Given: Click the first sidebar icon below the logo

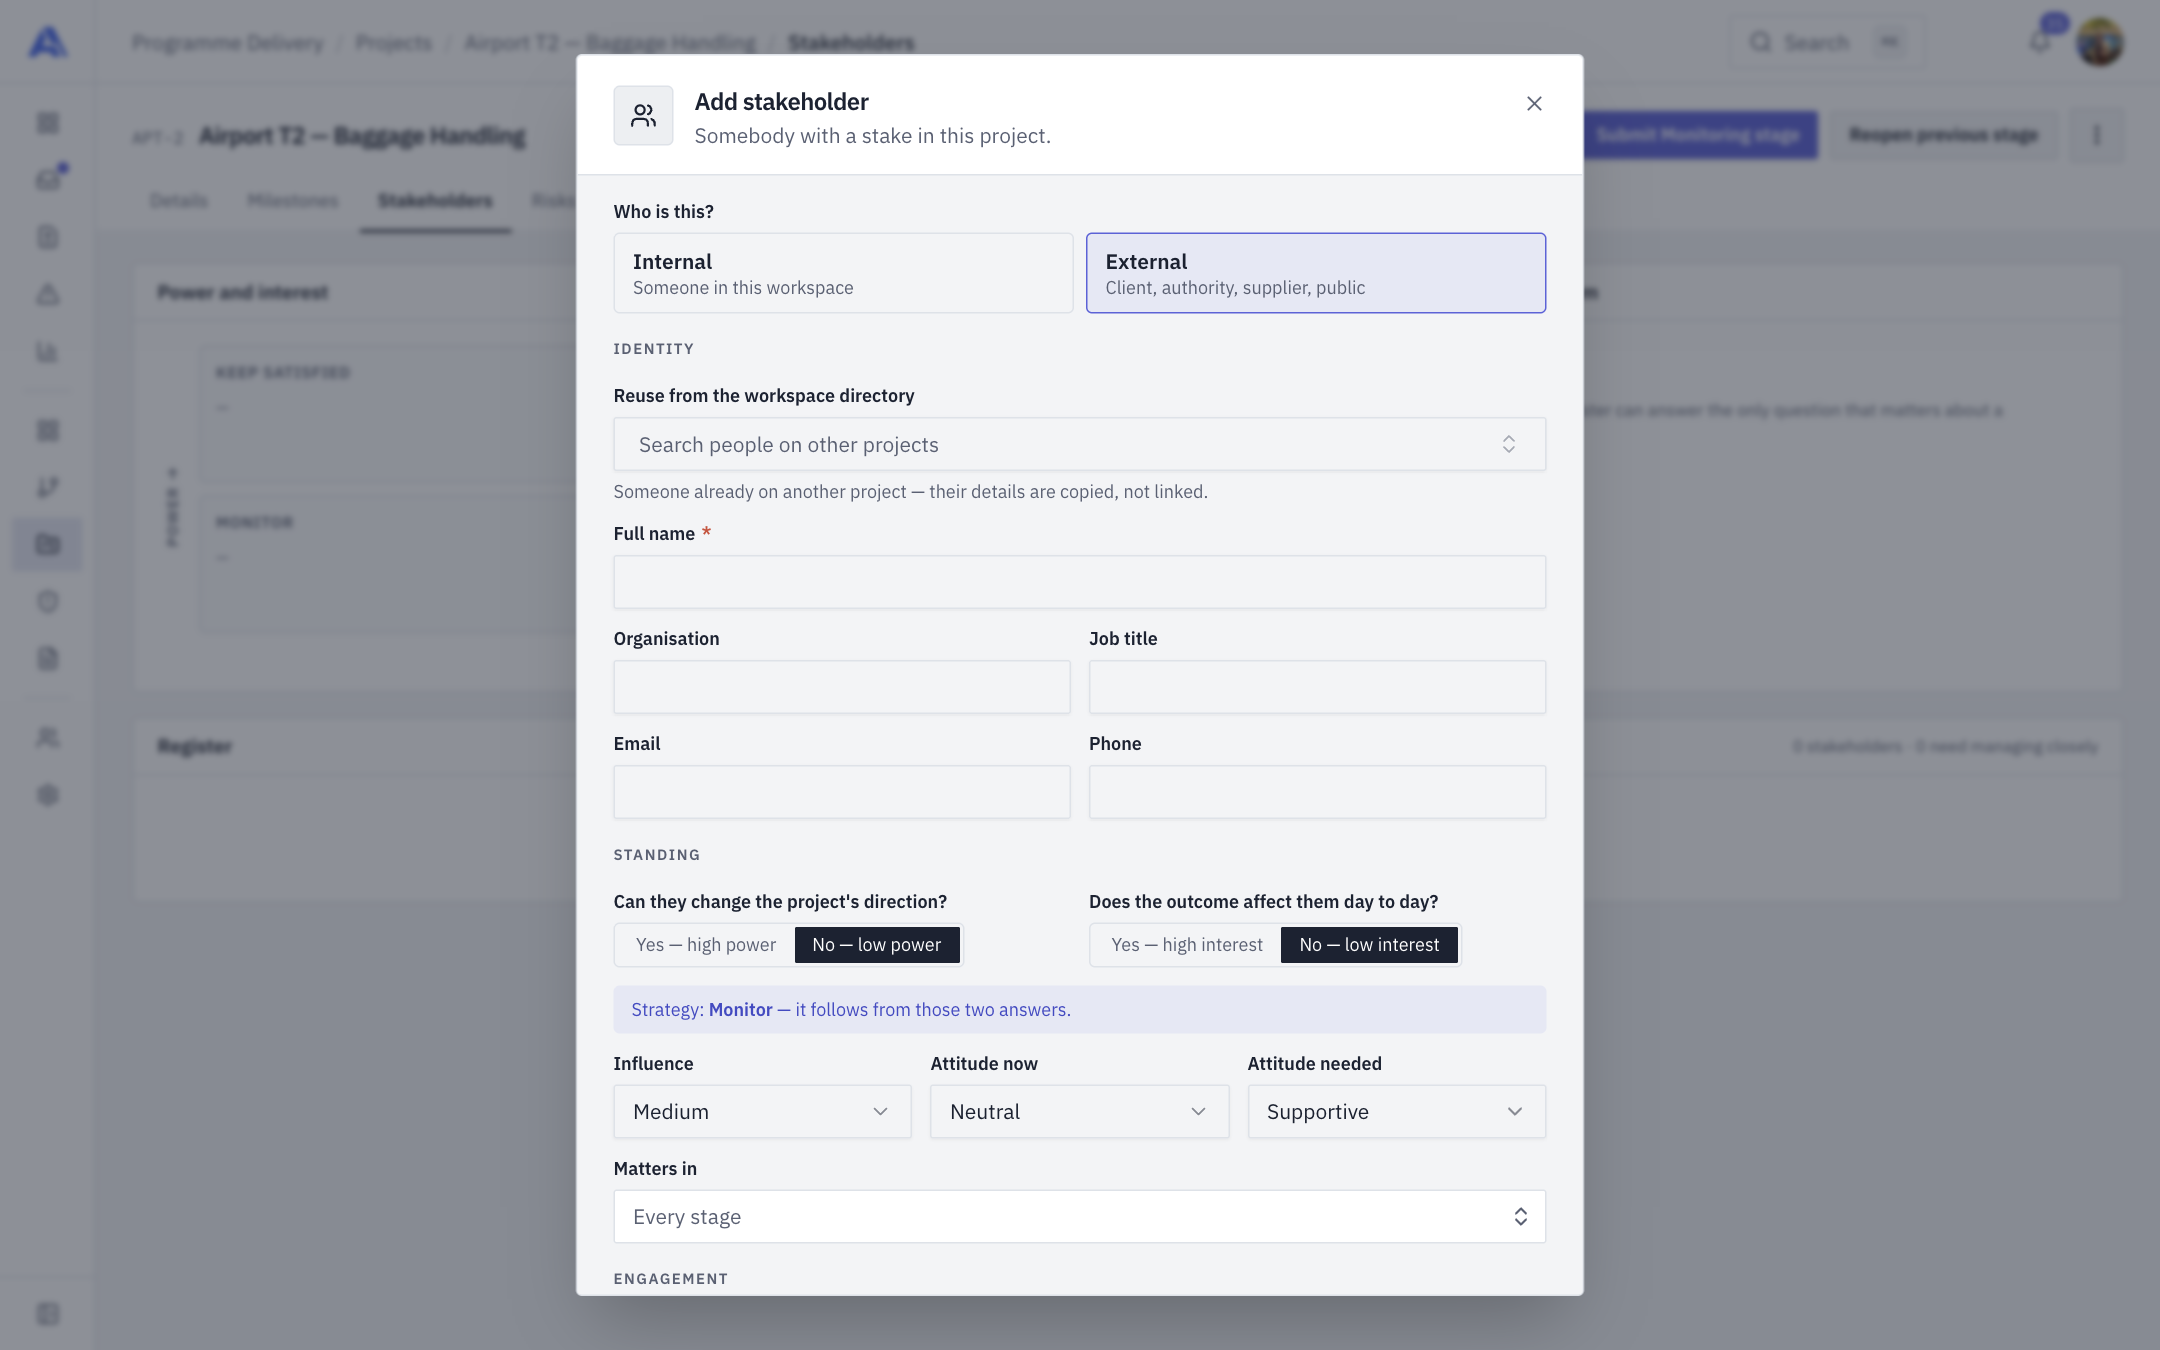Looking at the screenshot, I should (x=48, y=123).
